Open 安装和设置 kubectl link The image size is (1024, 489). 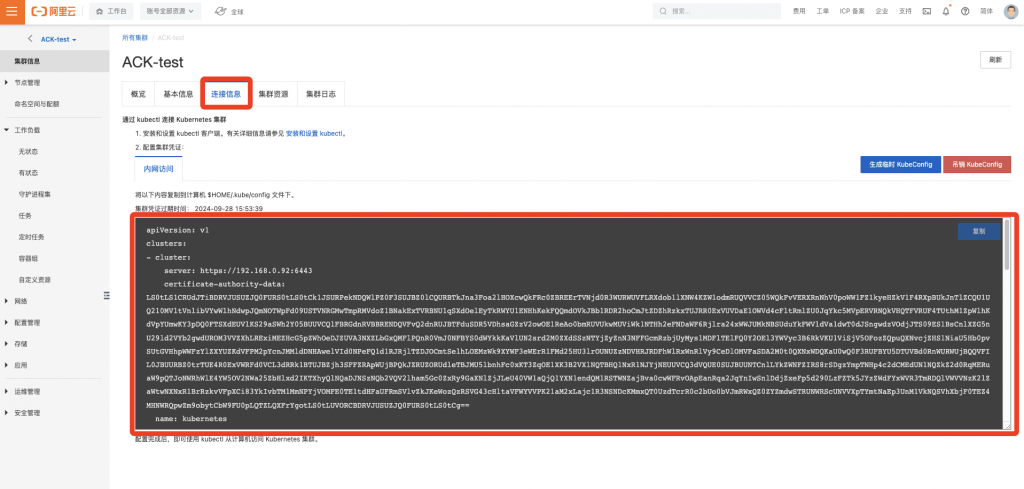315,133
